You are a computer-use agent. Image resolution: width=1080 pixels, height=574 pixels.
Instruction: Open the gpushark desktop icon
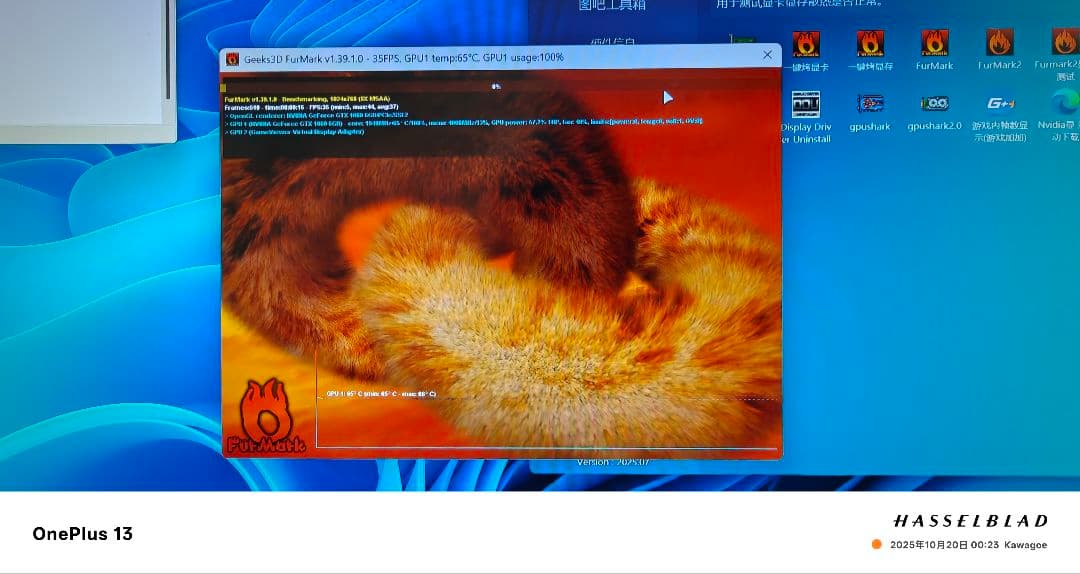tap(870, 106)
